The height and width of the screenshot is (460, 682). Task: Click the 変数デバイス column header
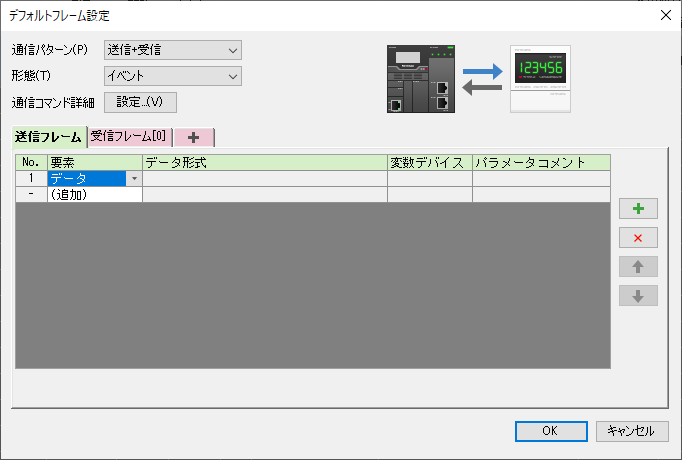(x=430, y=162)
